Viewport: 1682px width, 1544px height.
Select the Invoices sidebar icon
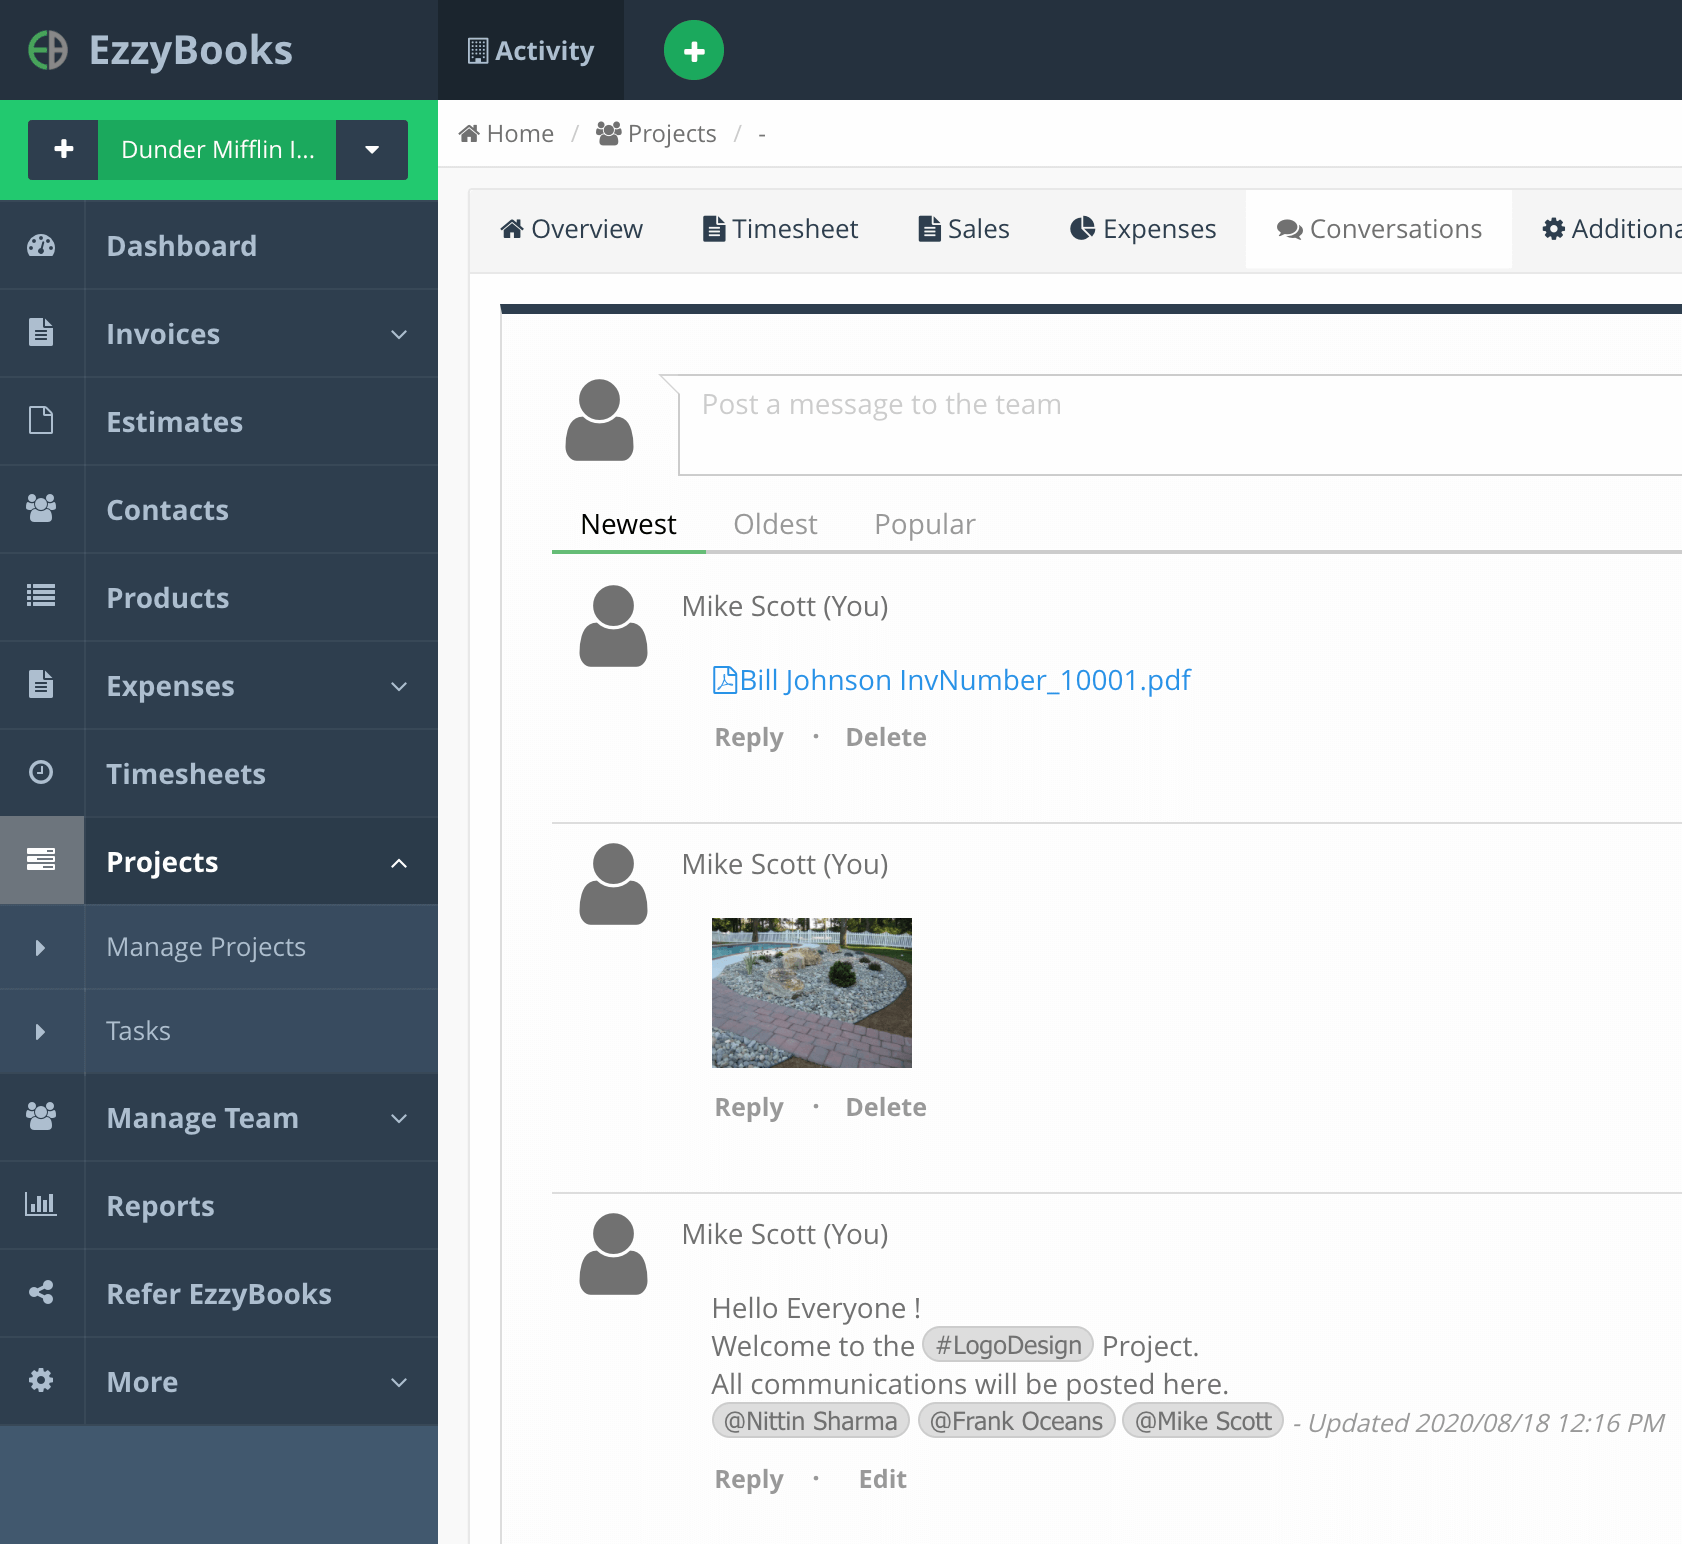pyautogui.click(x=42, y=333)
